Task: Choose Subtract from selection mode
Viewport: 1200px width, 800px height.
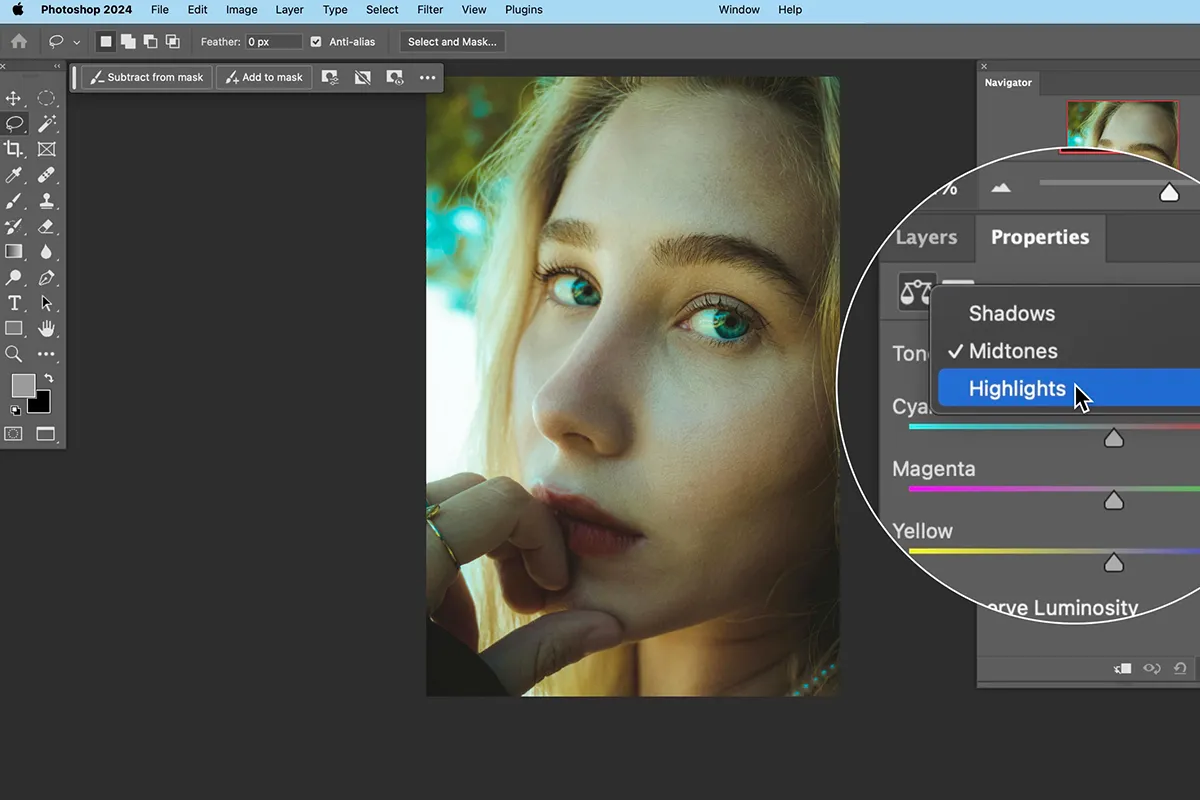Action: pos(150,42)
